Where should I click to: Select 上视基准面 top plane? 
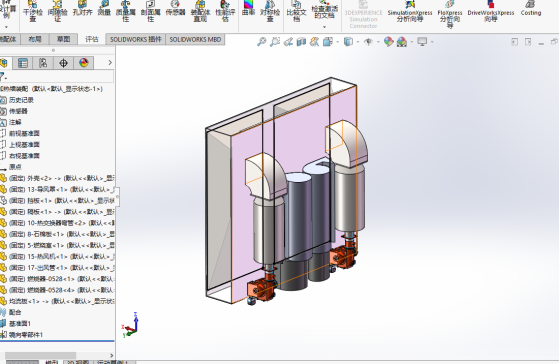(x=24, y=144)
